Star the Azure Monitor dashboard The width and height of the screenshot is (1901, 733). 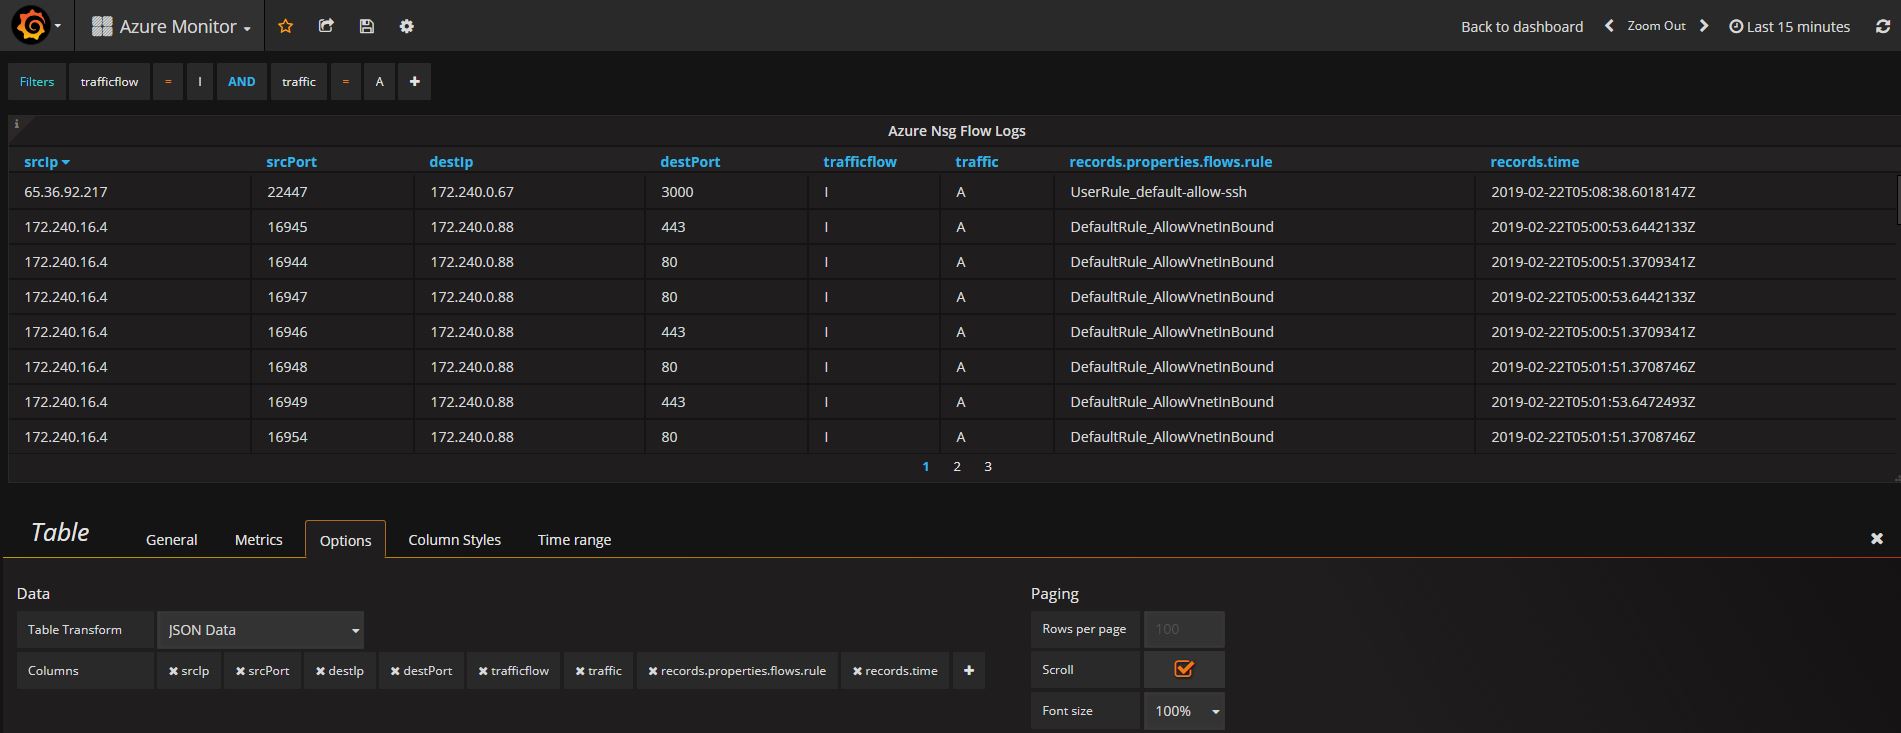click(285, 26)
